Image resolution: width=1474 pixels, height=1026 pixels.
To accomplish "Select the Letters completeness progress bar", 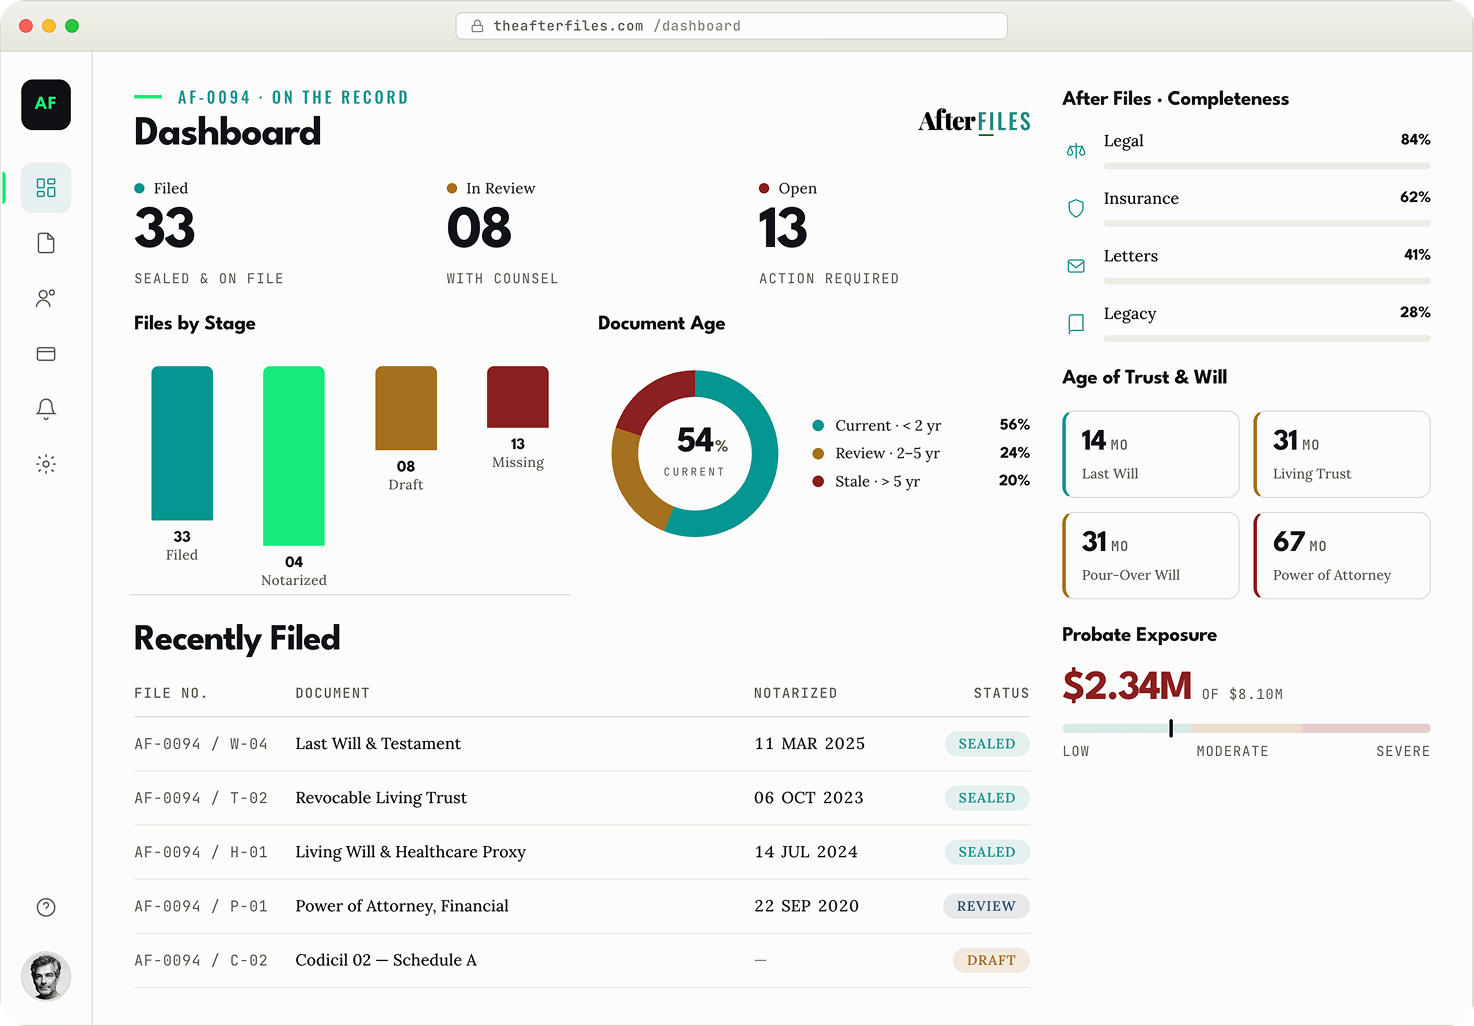I will 1267,281.
